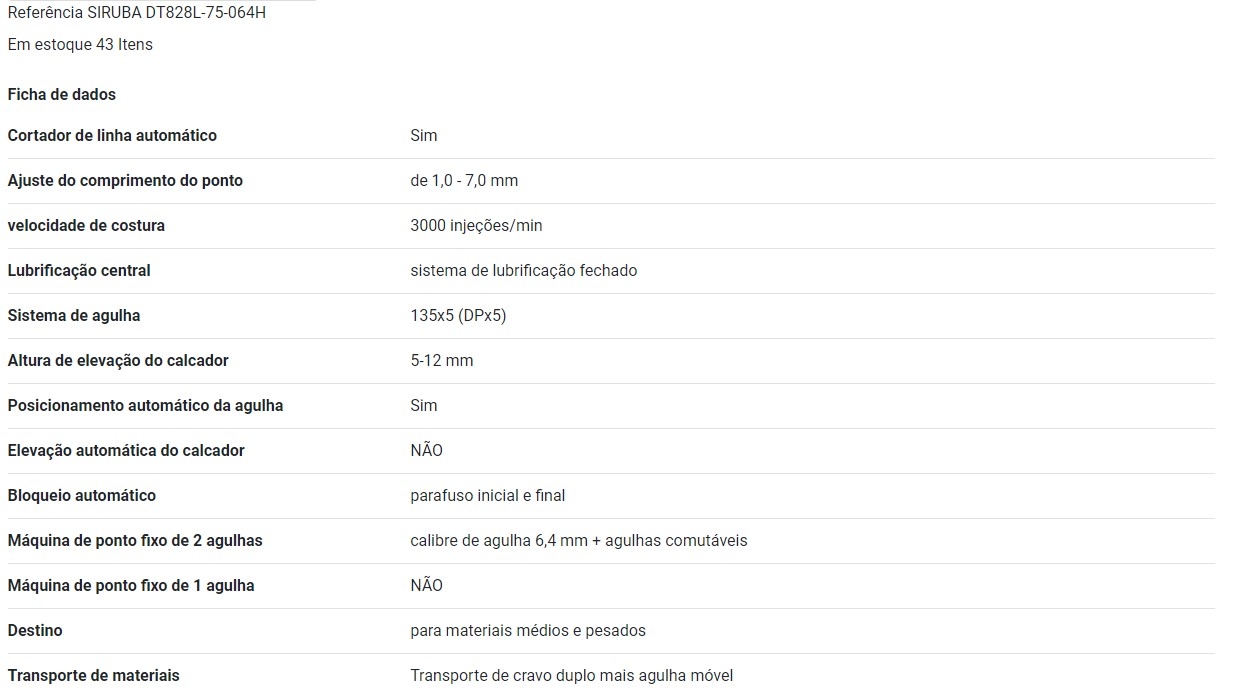This screenshot has height=691, width=1233.
Task: Click the '3000 injeções/min' value
Action: pyautogui.click(x=476, y=226)
